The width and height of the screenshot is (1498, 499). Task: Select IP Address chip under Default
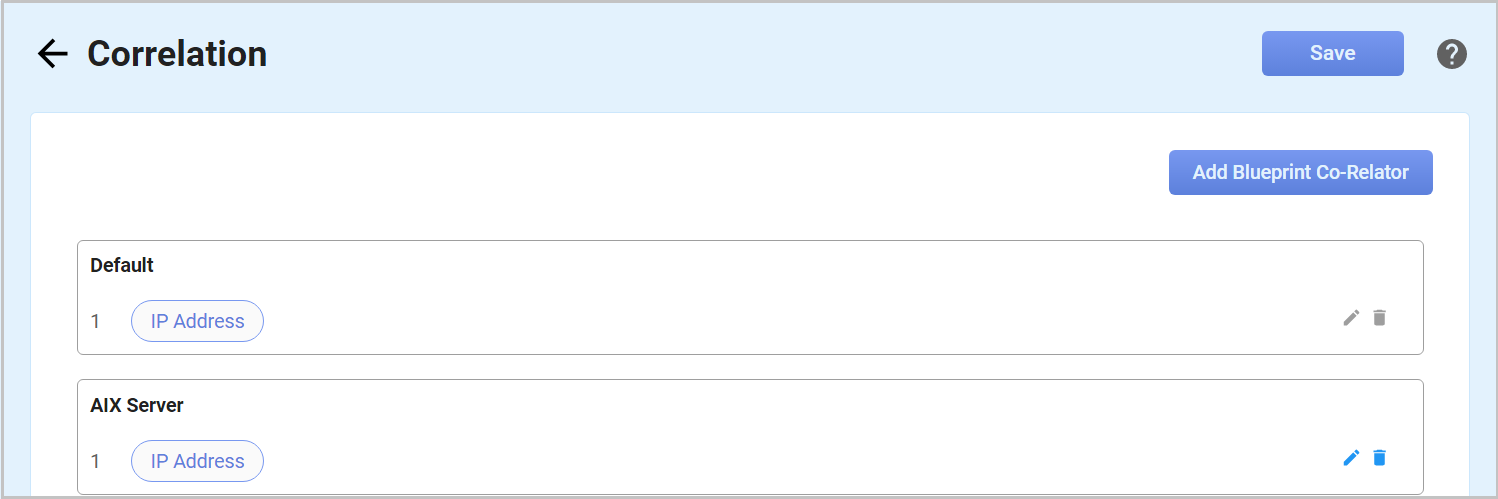coord(197,321)
